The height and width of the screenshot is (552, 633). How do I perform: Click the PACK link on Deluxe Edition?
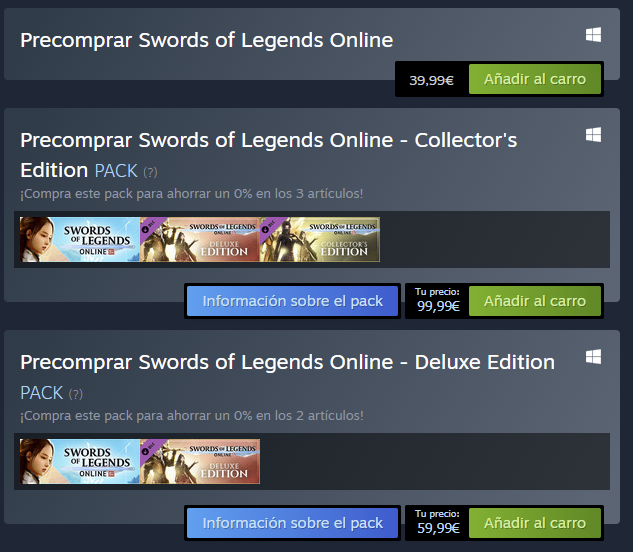pyautogui.click(x=42, y=393)
